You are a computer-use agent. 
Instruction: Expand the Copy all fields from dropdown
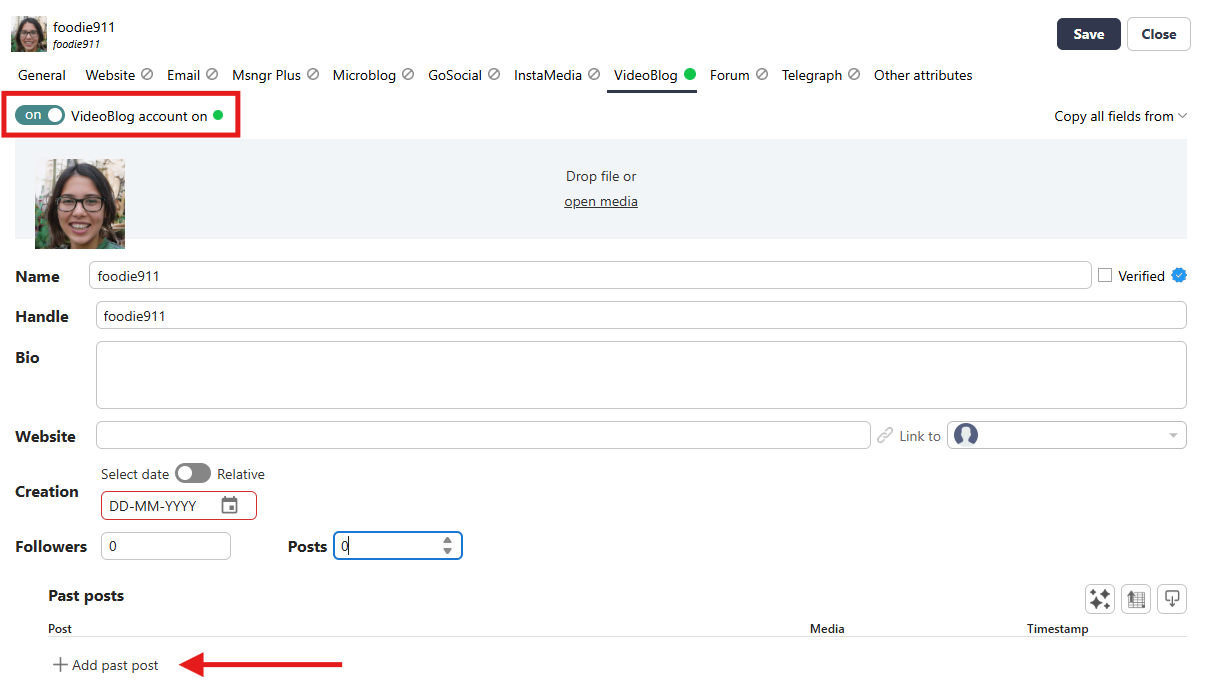[x=1120, y=116]
